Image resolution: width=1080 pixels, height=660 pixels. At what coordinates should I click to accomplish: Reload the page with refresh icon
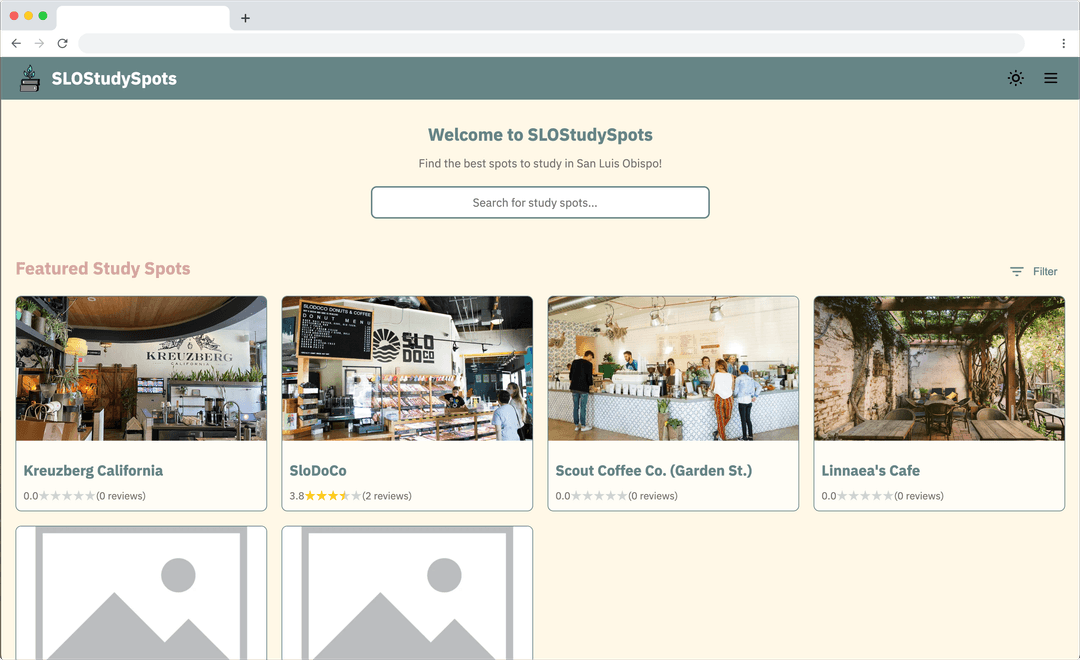point(62,43)
